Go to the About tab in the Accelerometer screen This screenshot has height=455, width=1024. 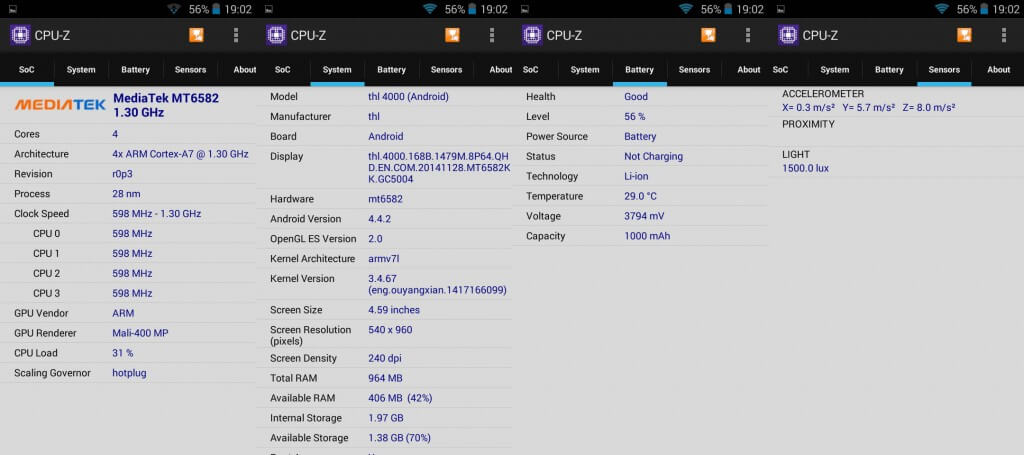point(998,70)
